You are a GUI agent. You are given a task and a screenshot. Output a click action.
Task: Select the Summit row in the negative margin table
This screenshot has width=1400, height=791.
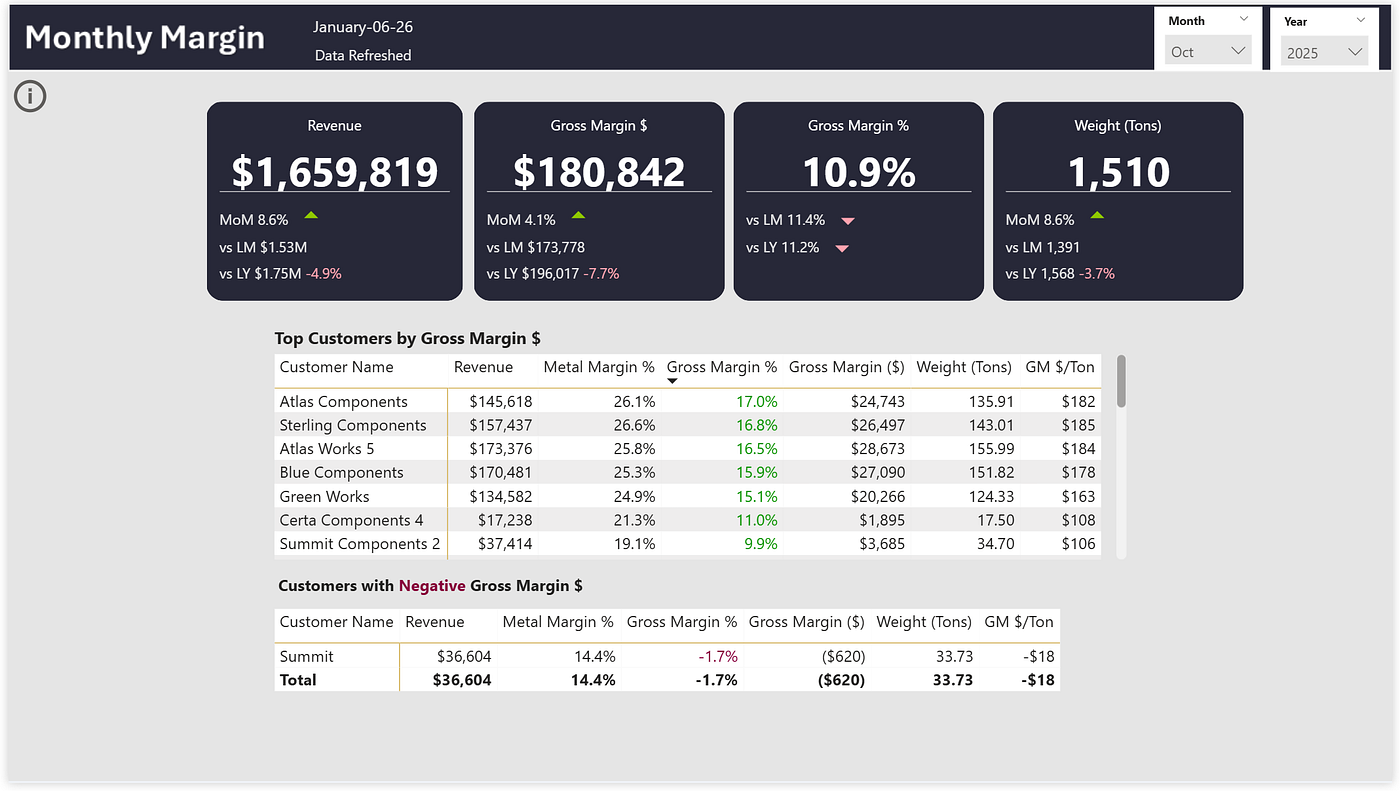pos(667,656)
